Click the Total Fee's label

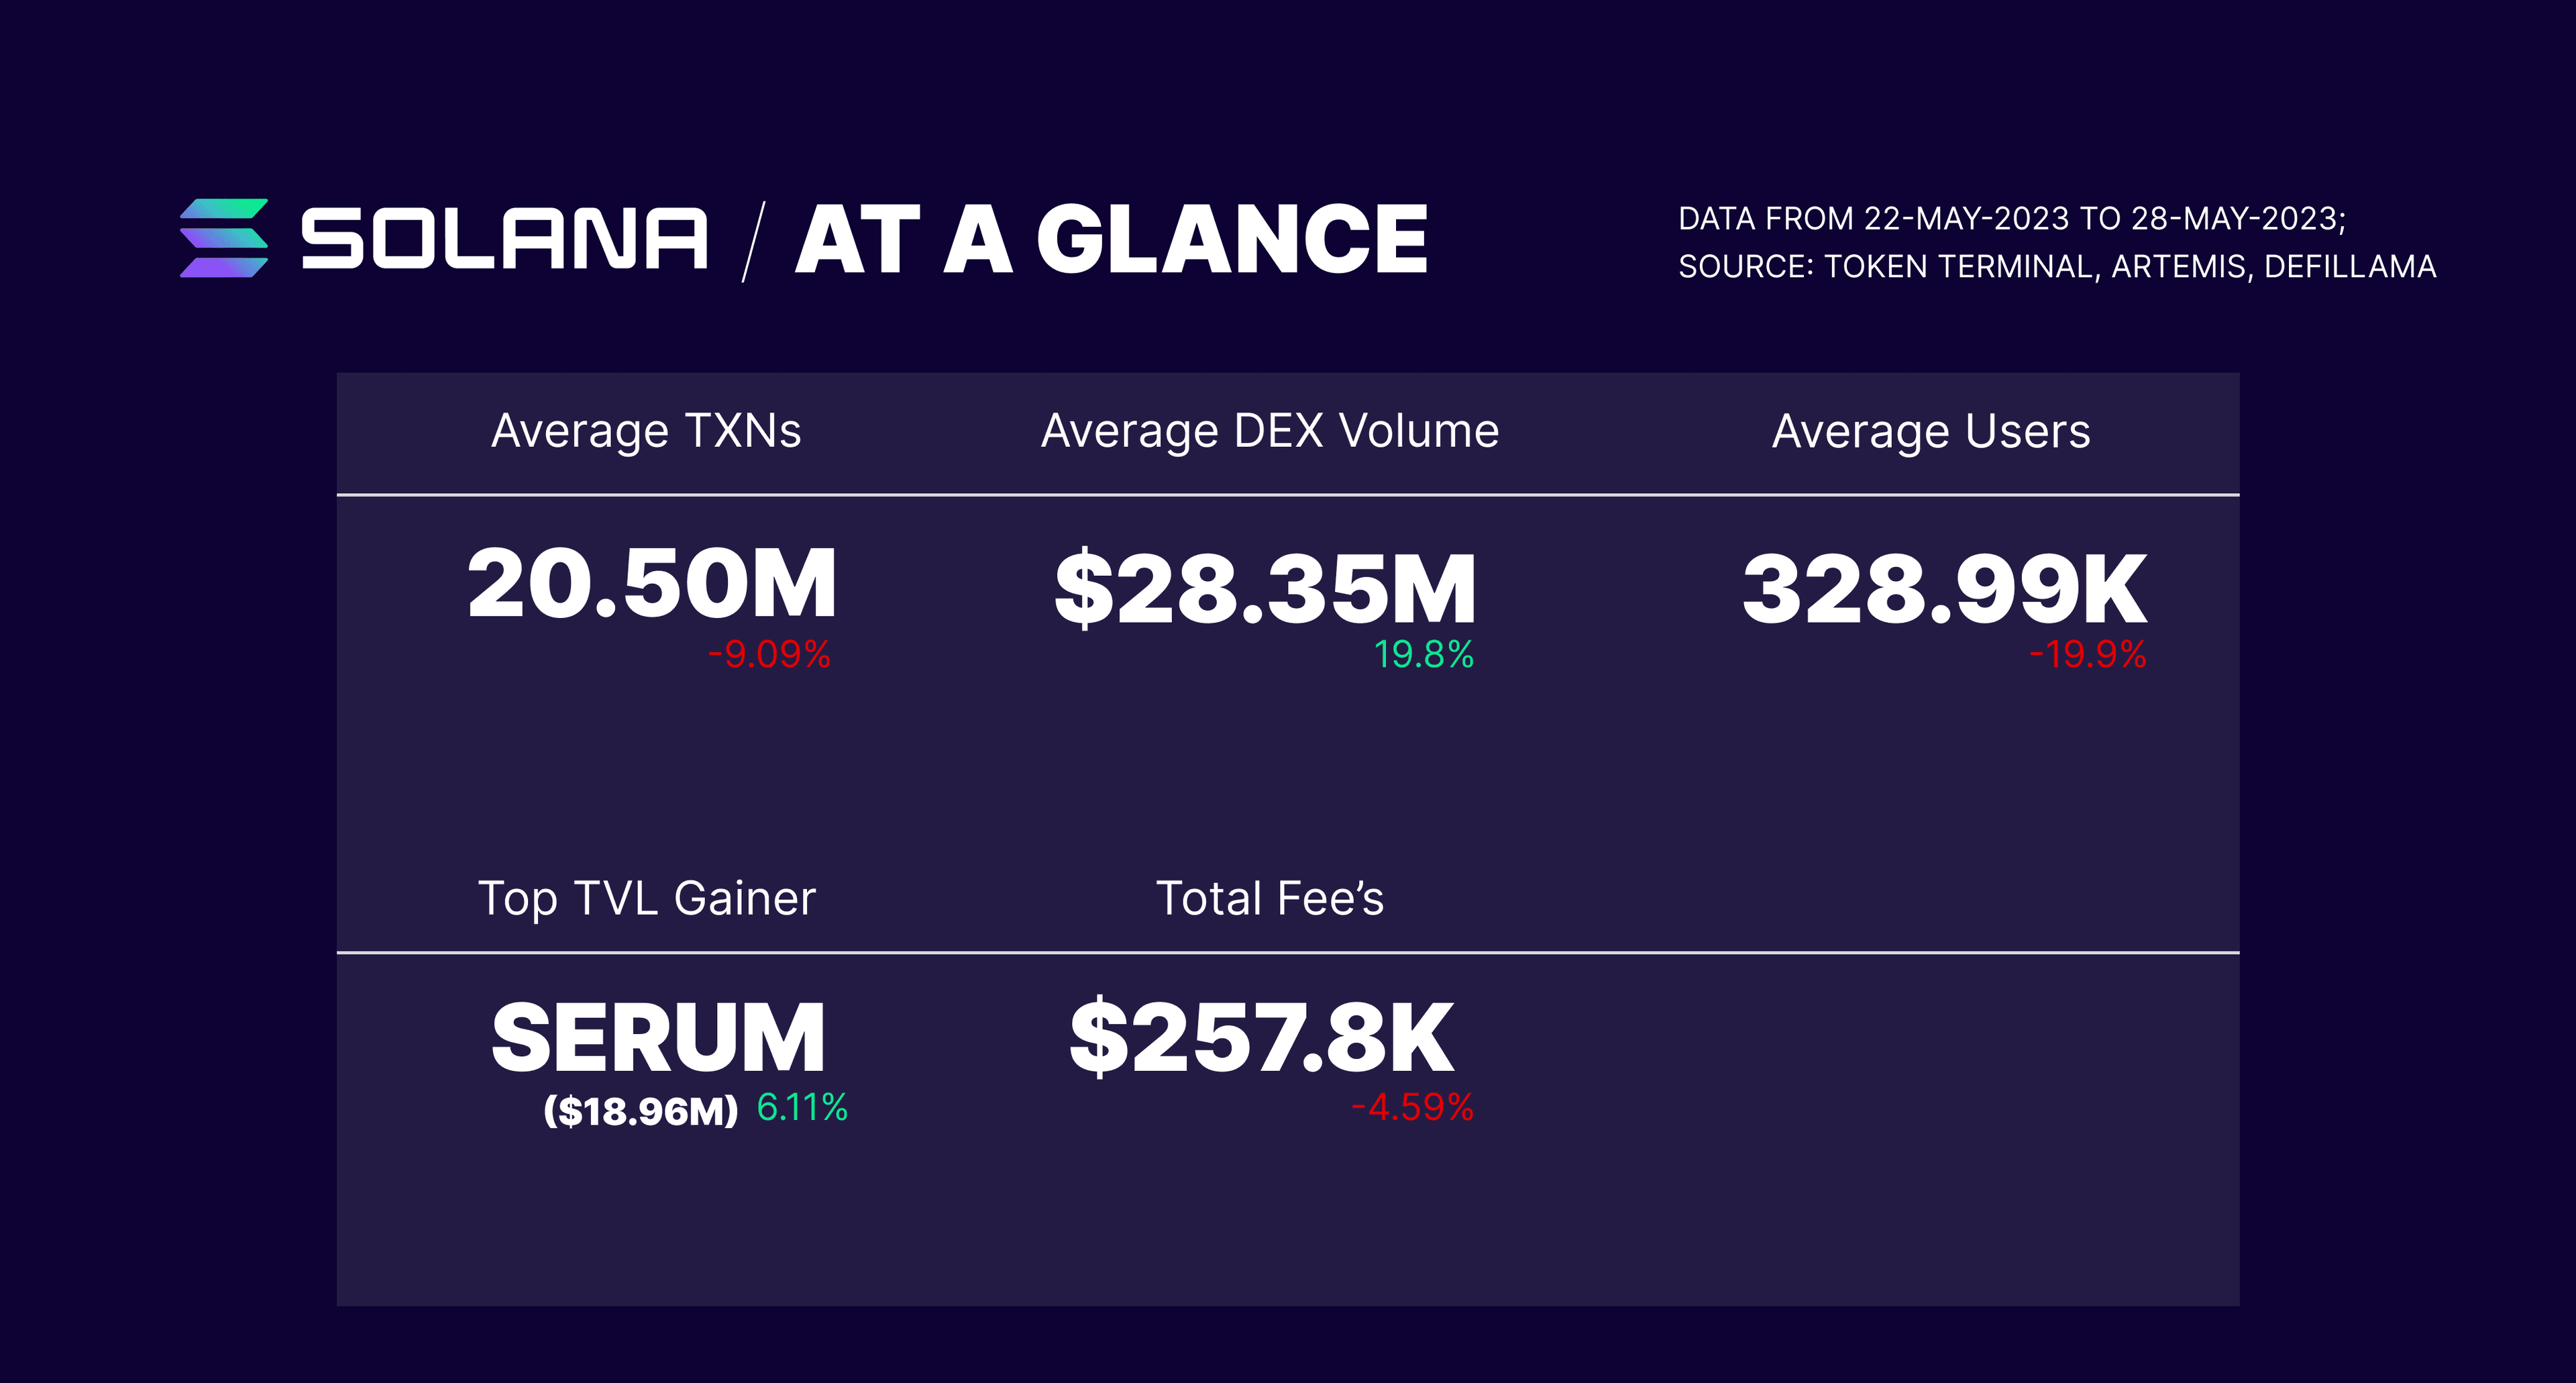(x=1270, y=898)
